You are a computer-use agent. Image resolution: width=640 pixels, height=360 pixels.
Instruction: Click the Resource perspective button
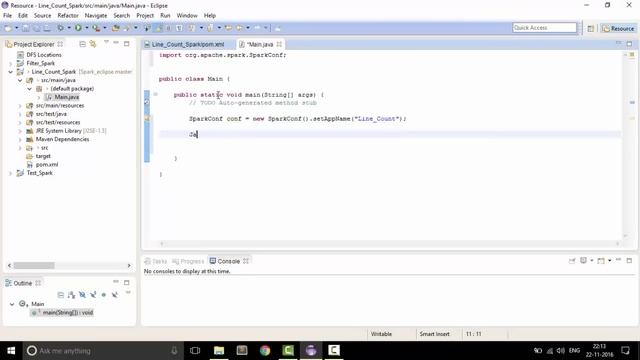[x=618, y=28]
